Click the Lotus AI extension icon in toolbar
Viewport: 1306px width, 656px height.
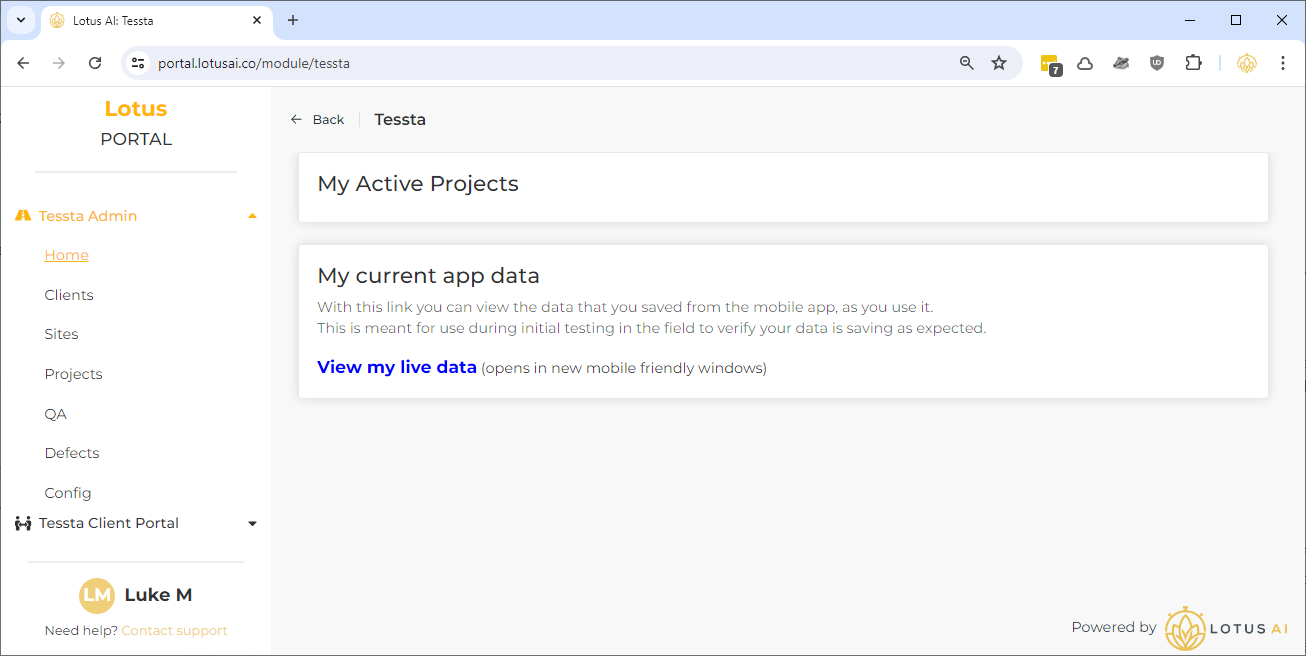coord(1246,63)
